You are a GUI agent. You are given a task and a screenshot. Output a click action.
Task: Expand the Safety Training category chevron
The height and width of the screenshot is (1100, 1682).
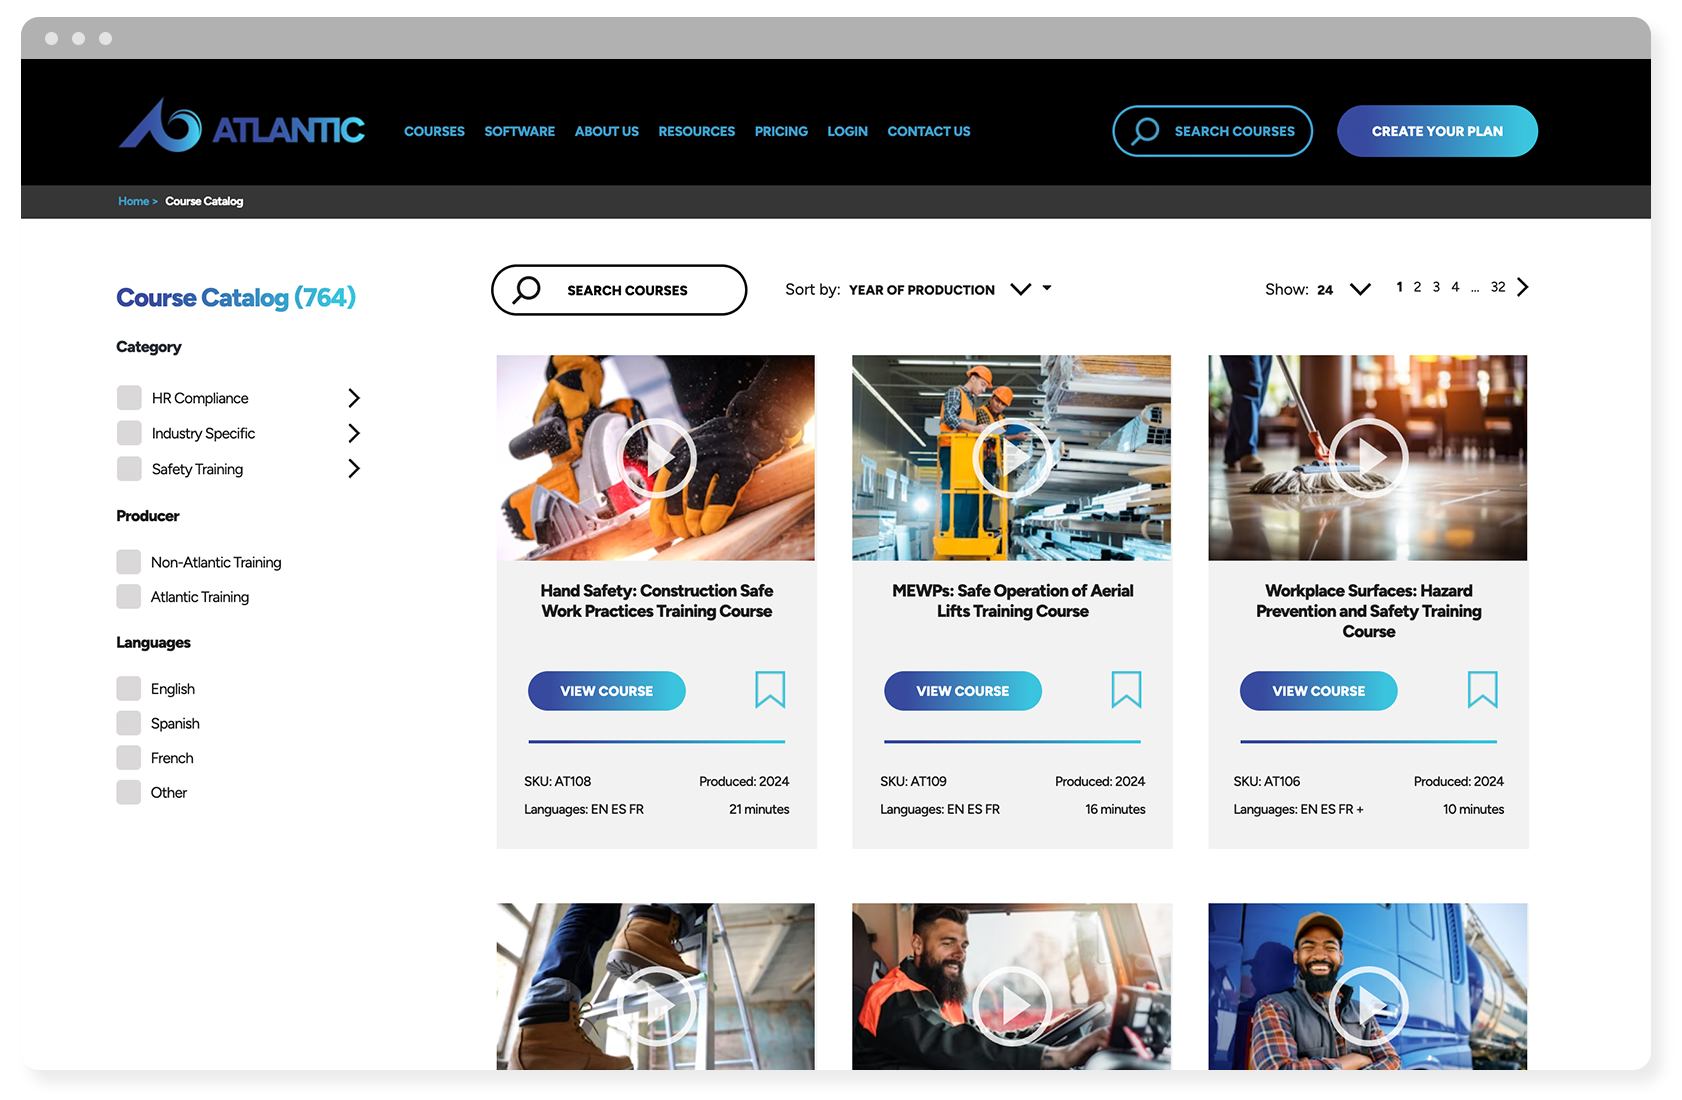click(x=353, y=469)
